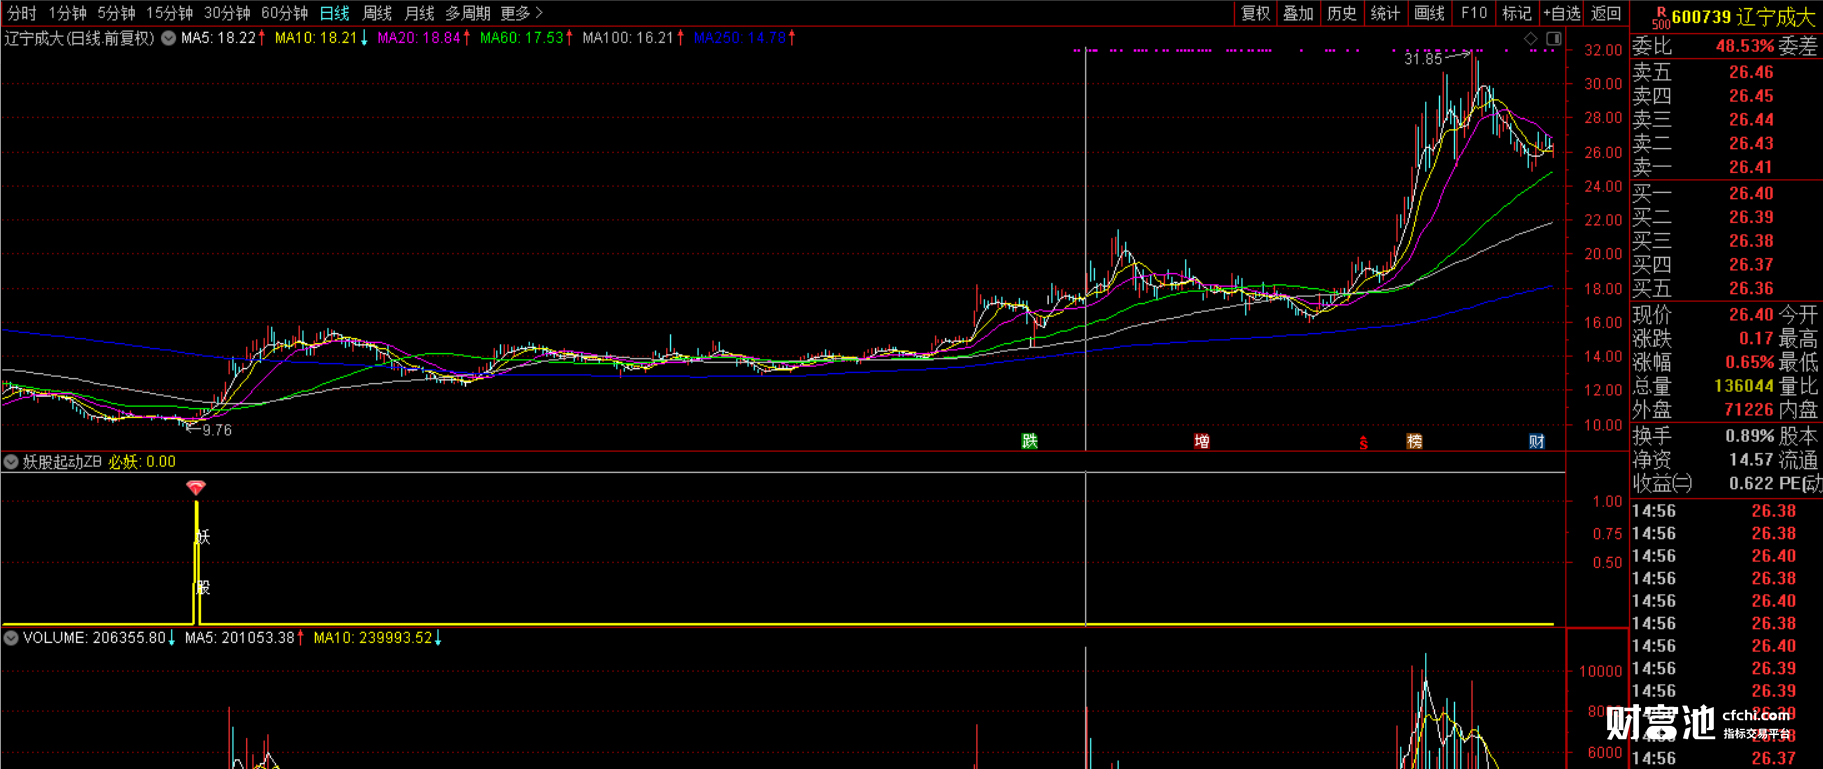Activate the 画线 drawing tool button
1823x769 pixels.
(1429, 13)
